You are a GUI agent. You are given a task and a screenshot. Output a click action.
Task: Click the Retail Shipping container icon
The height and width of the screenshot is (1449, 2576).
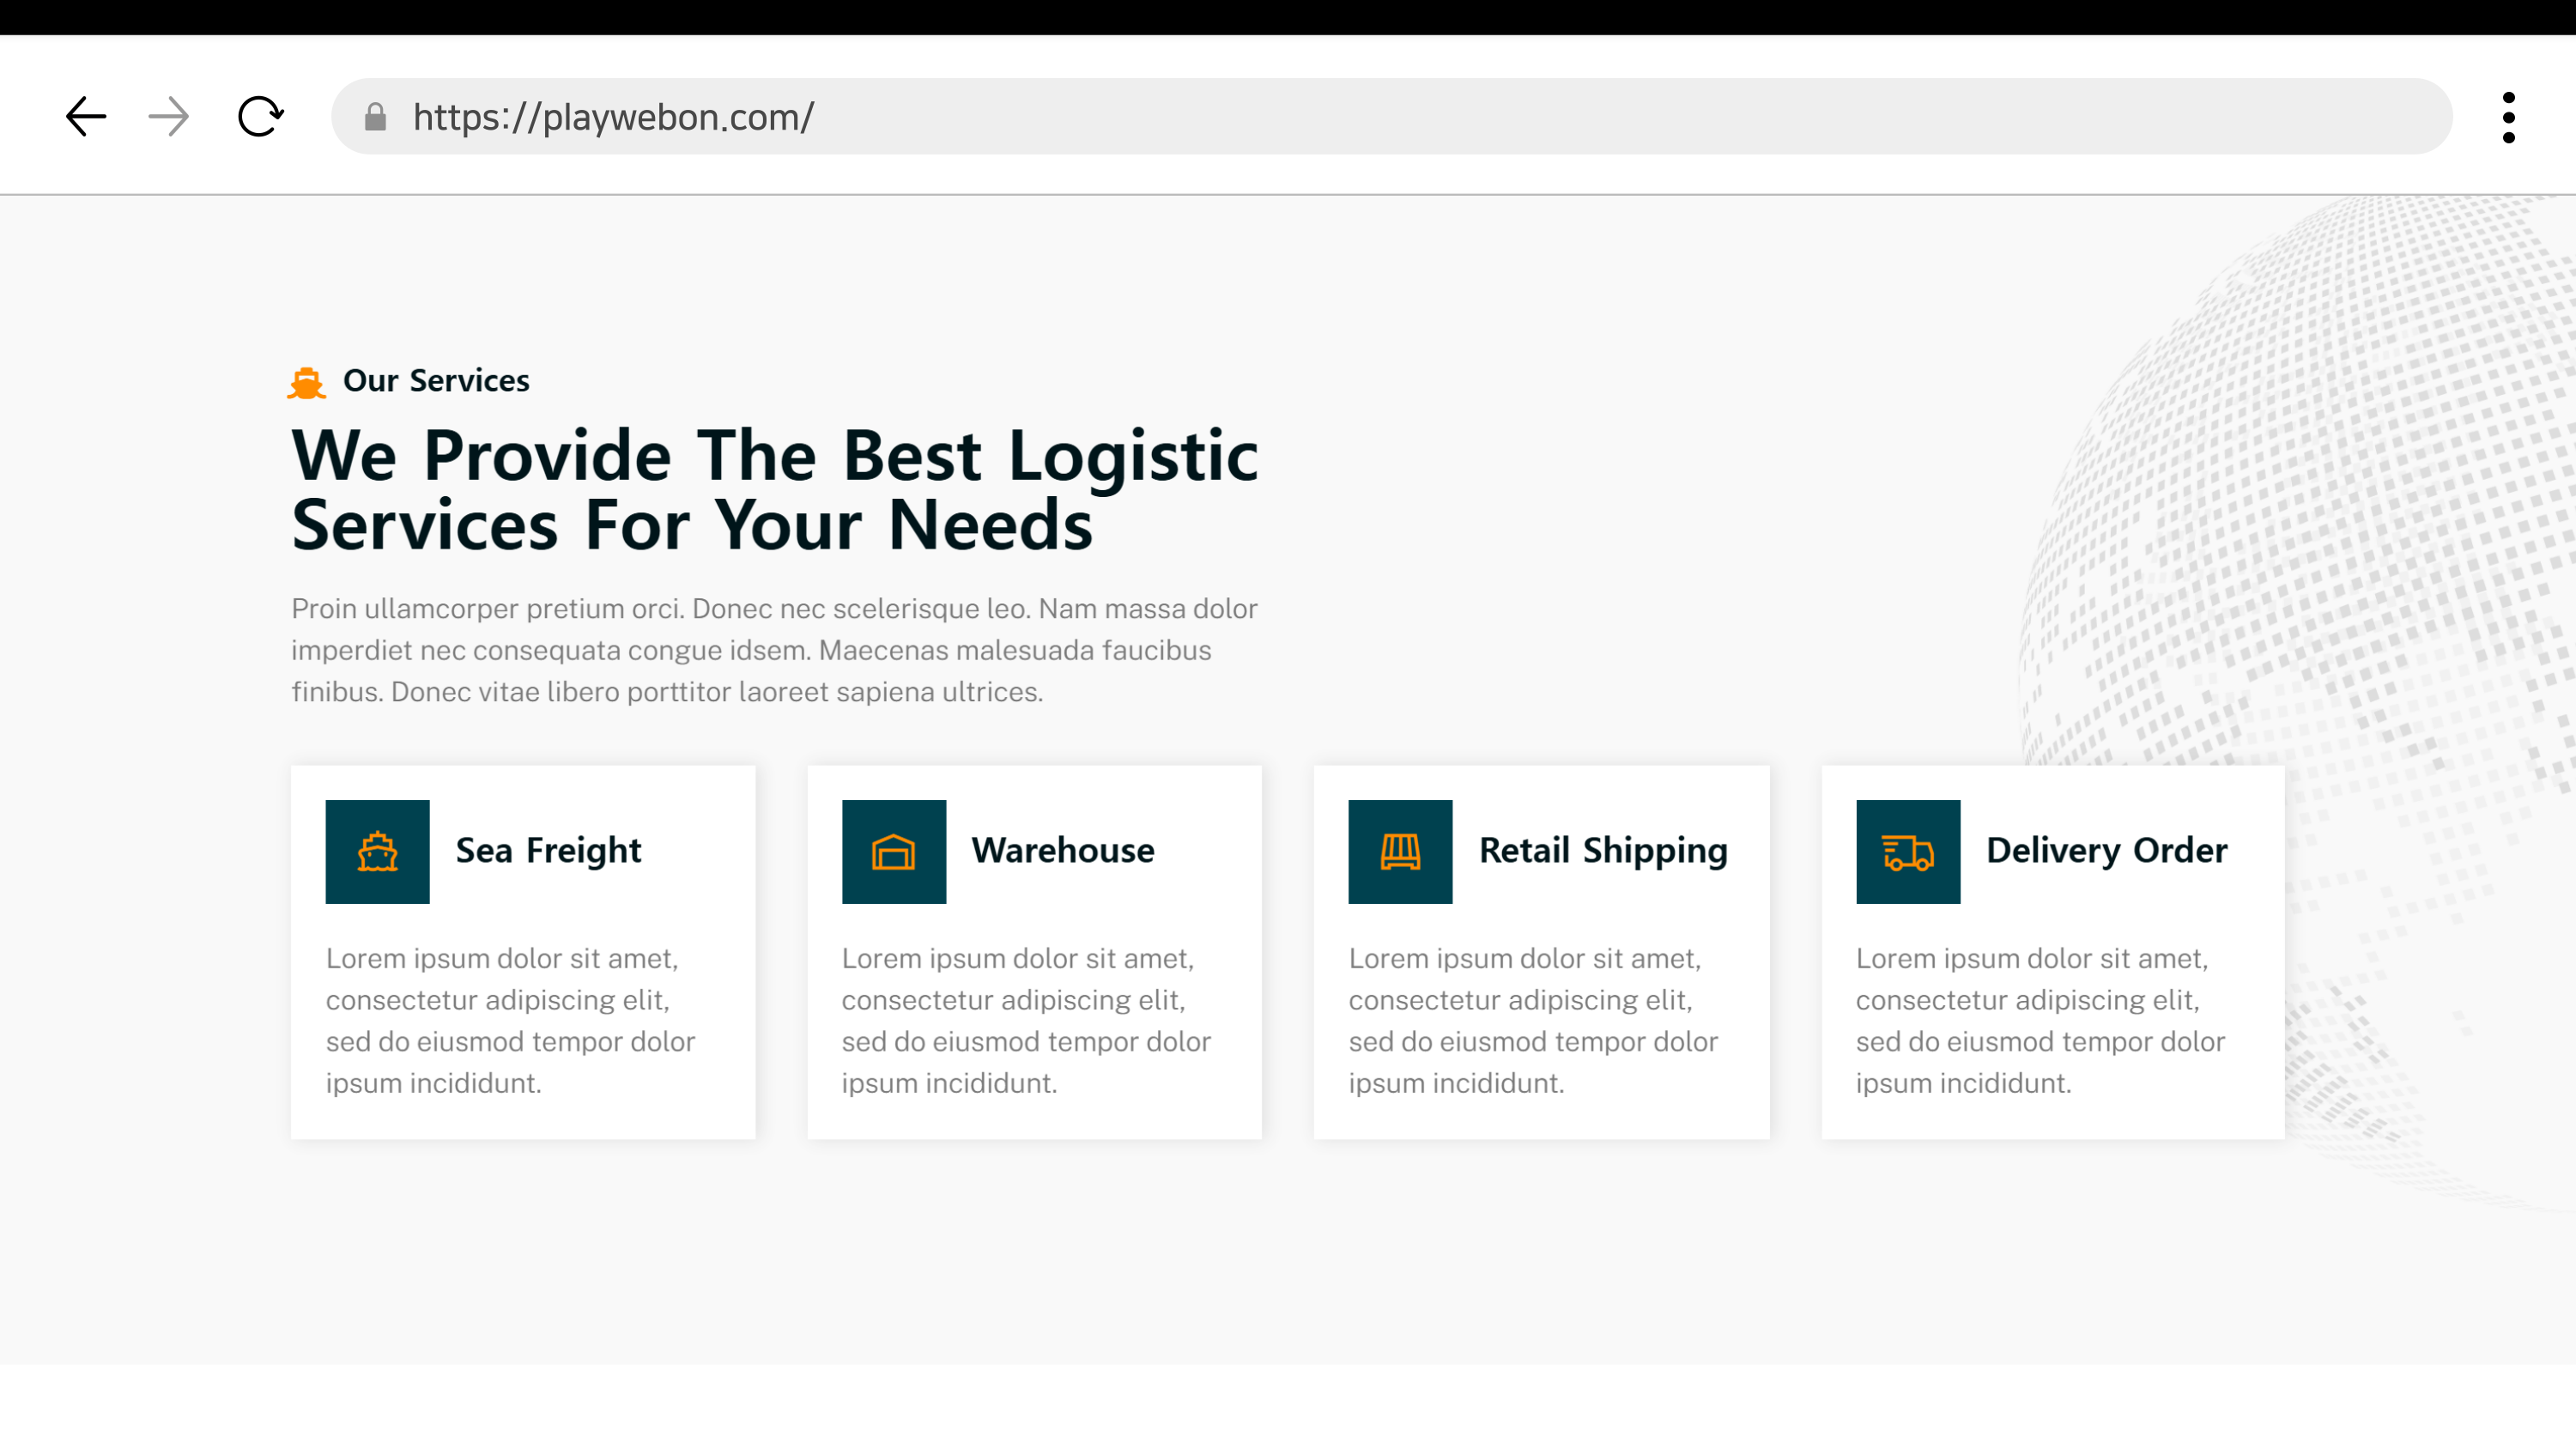coord(1399,851)
